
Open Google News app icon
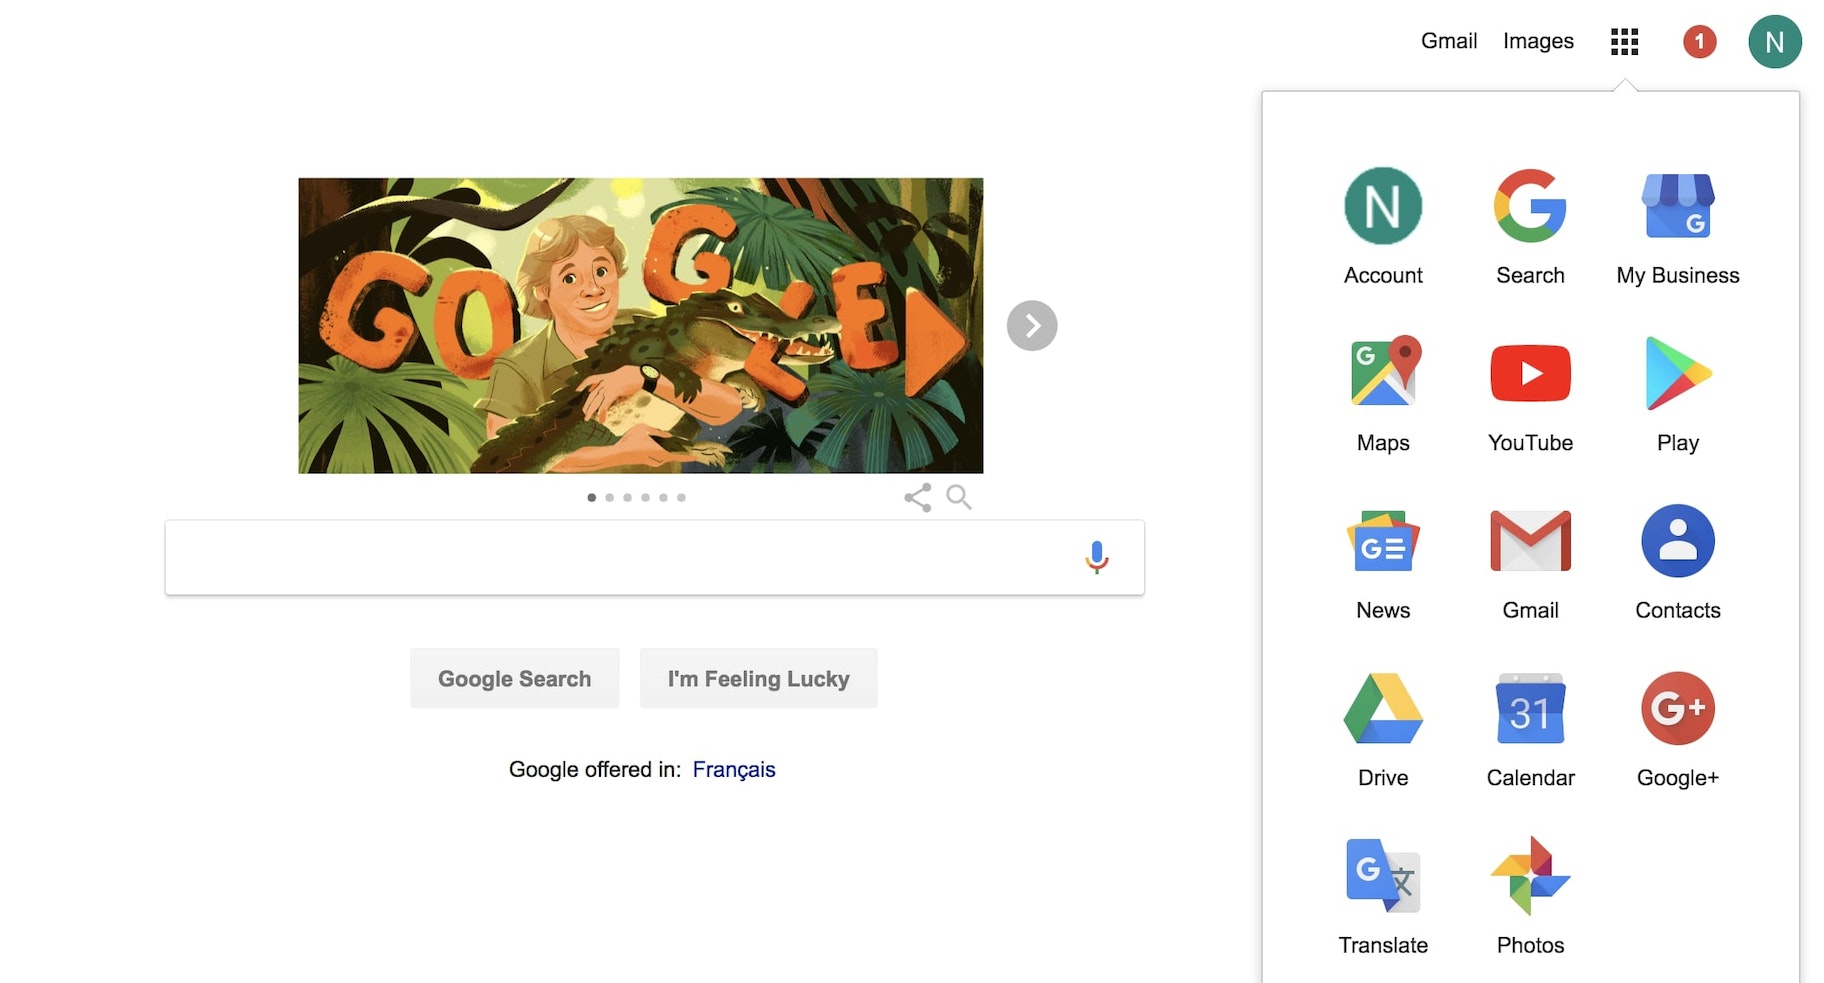[1383, 541]
